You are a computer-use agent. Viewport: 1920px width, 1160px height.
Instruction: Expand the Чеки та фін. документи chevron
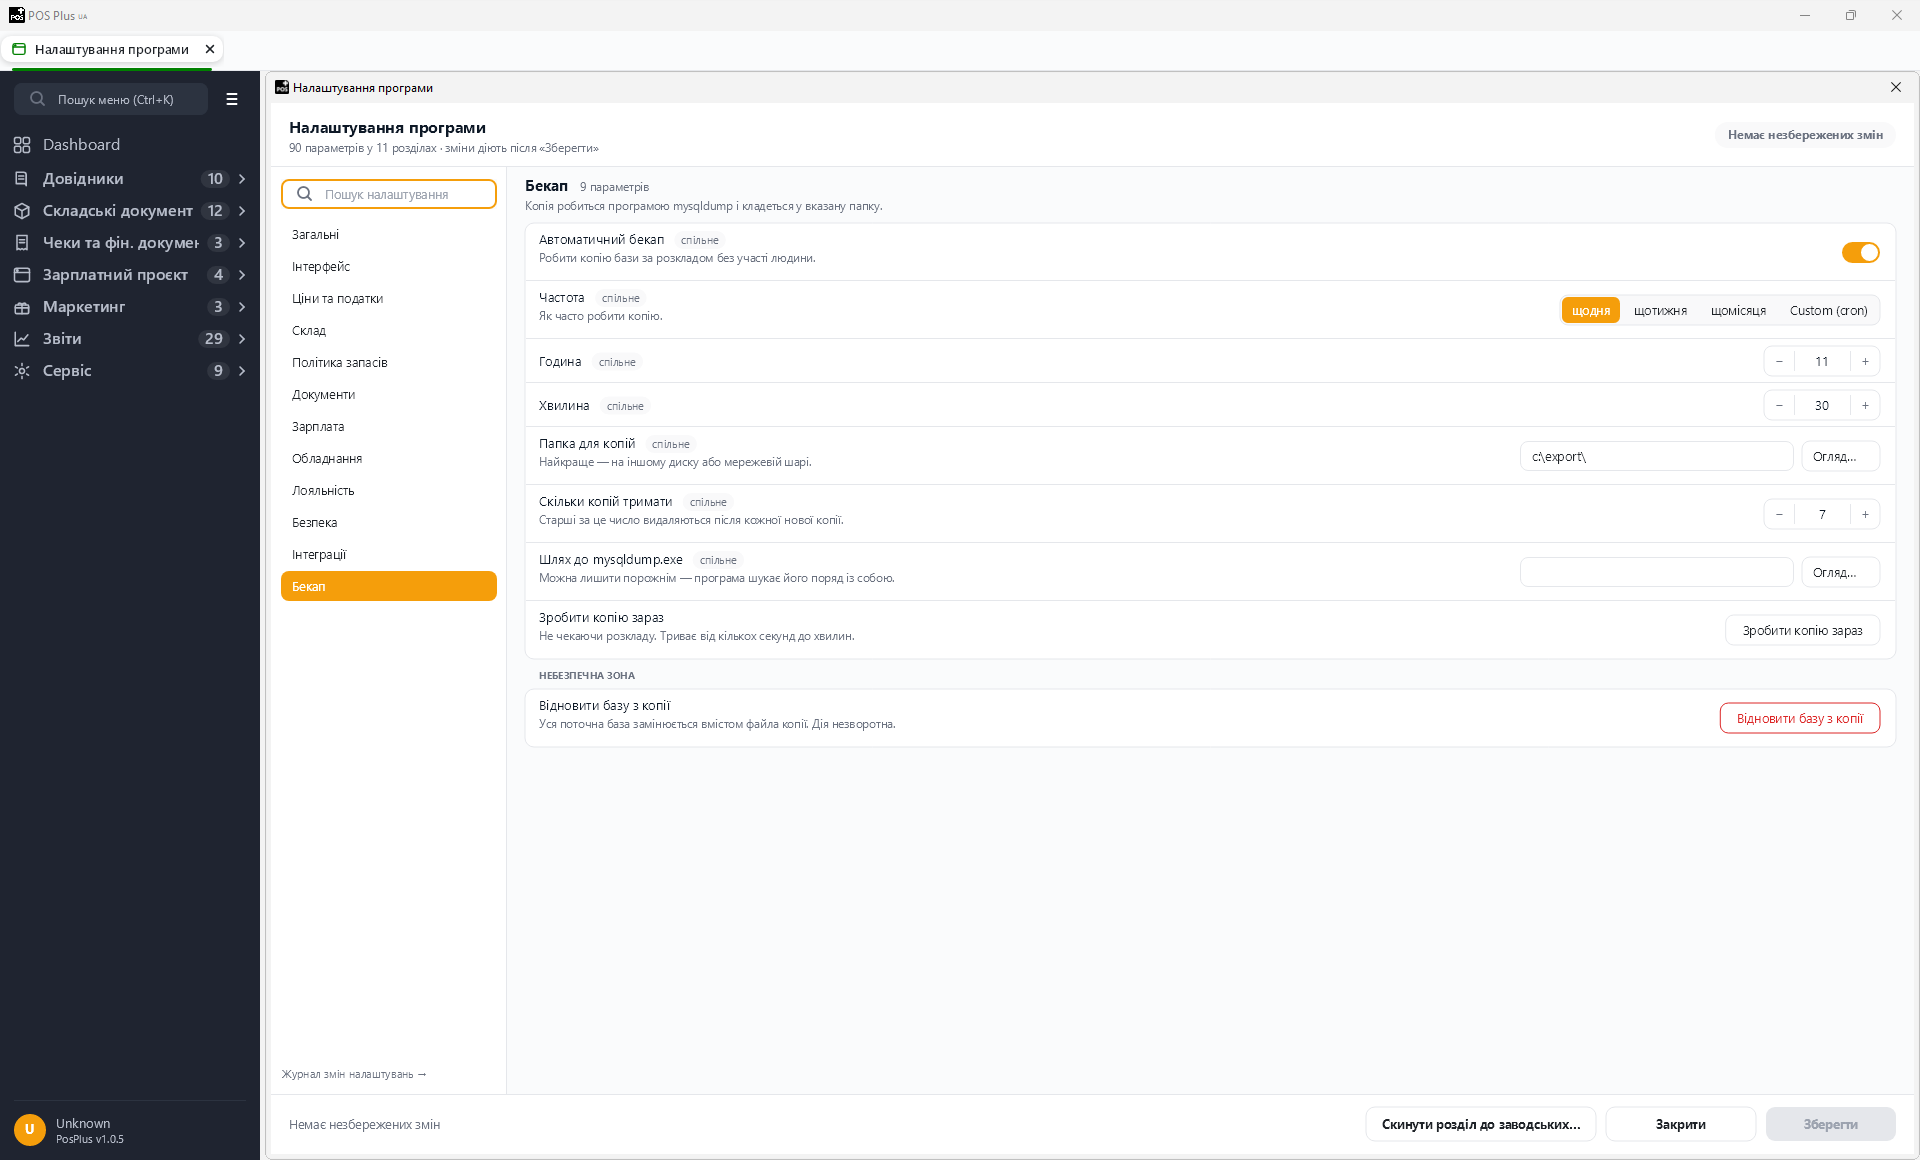coord(242,243)
